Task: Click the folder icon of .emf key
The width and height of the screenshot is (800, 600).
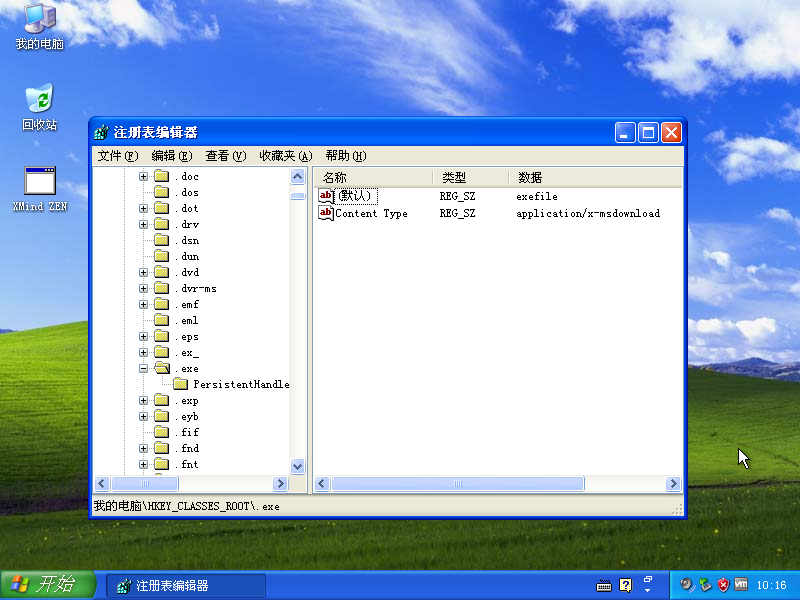Action: (162, 305)
